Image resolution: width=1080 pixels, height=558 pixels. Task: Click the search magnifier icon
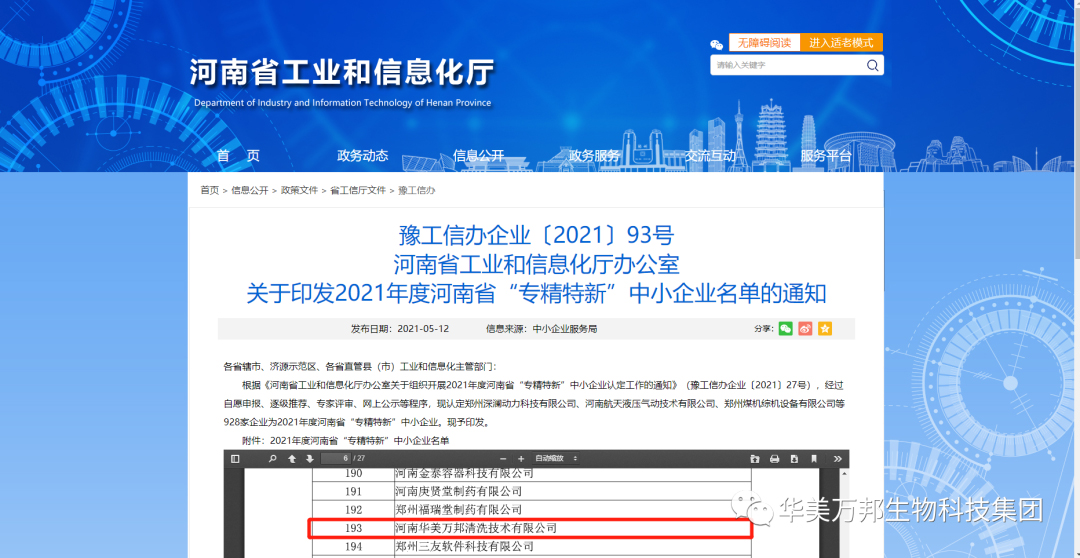click(873, 65)
